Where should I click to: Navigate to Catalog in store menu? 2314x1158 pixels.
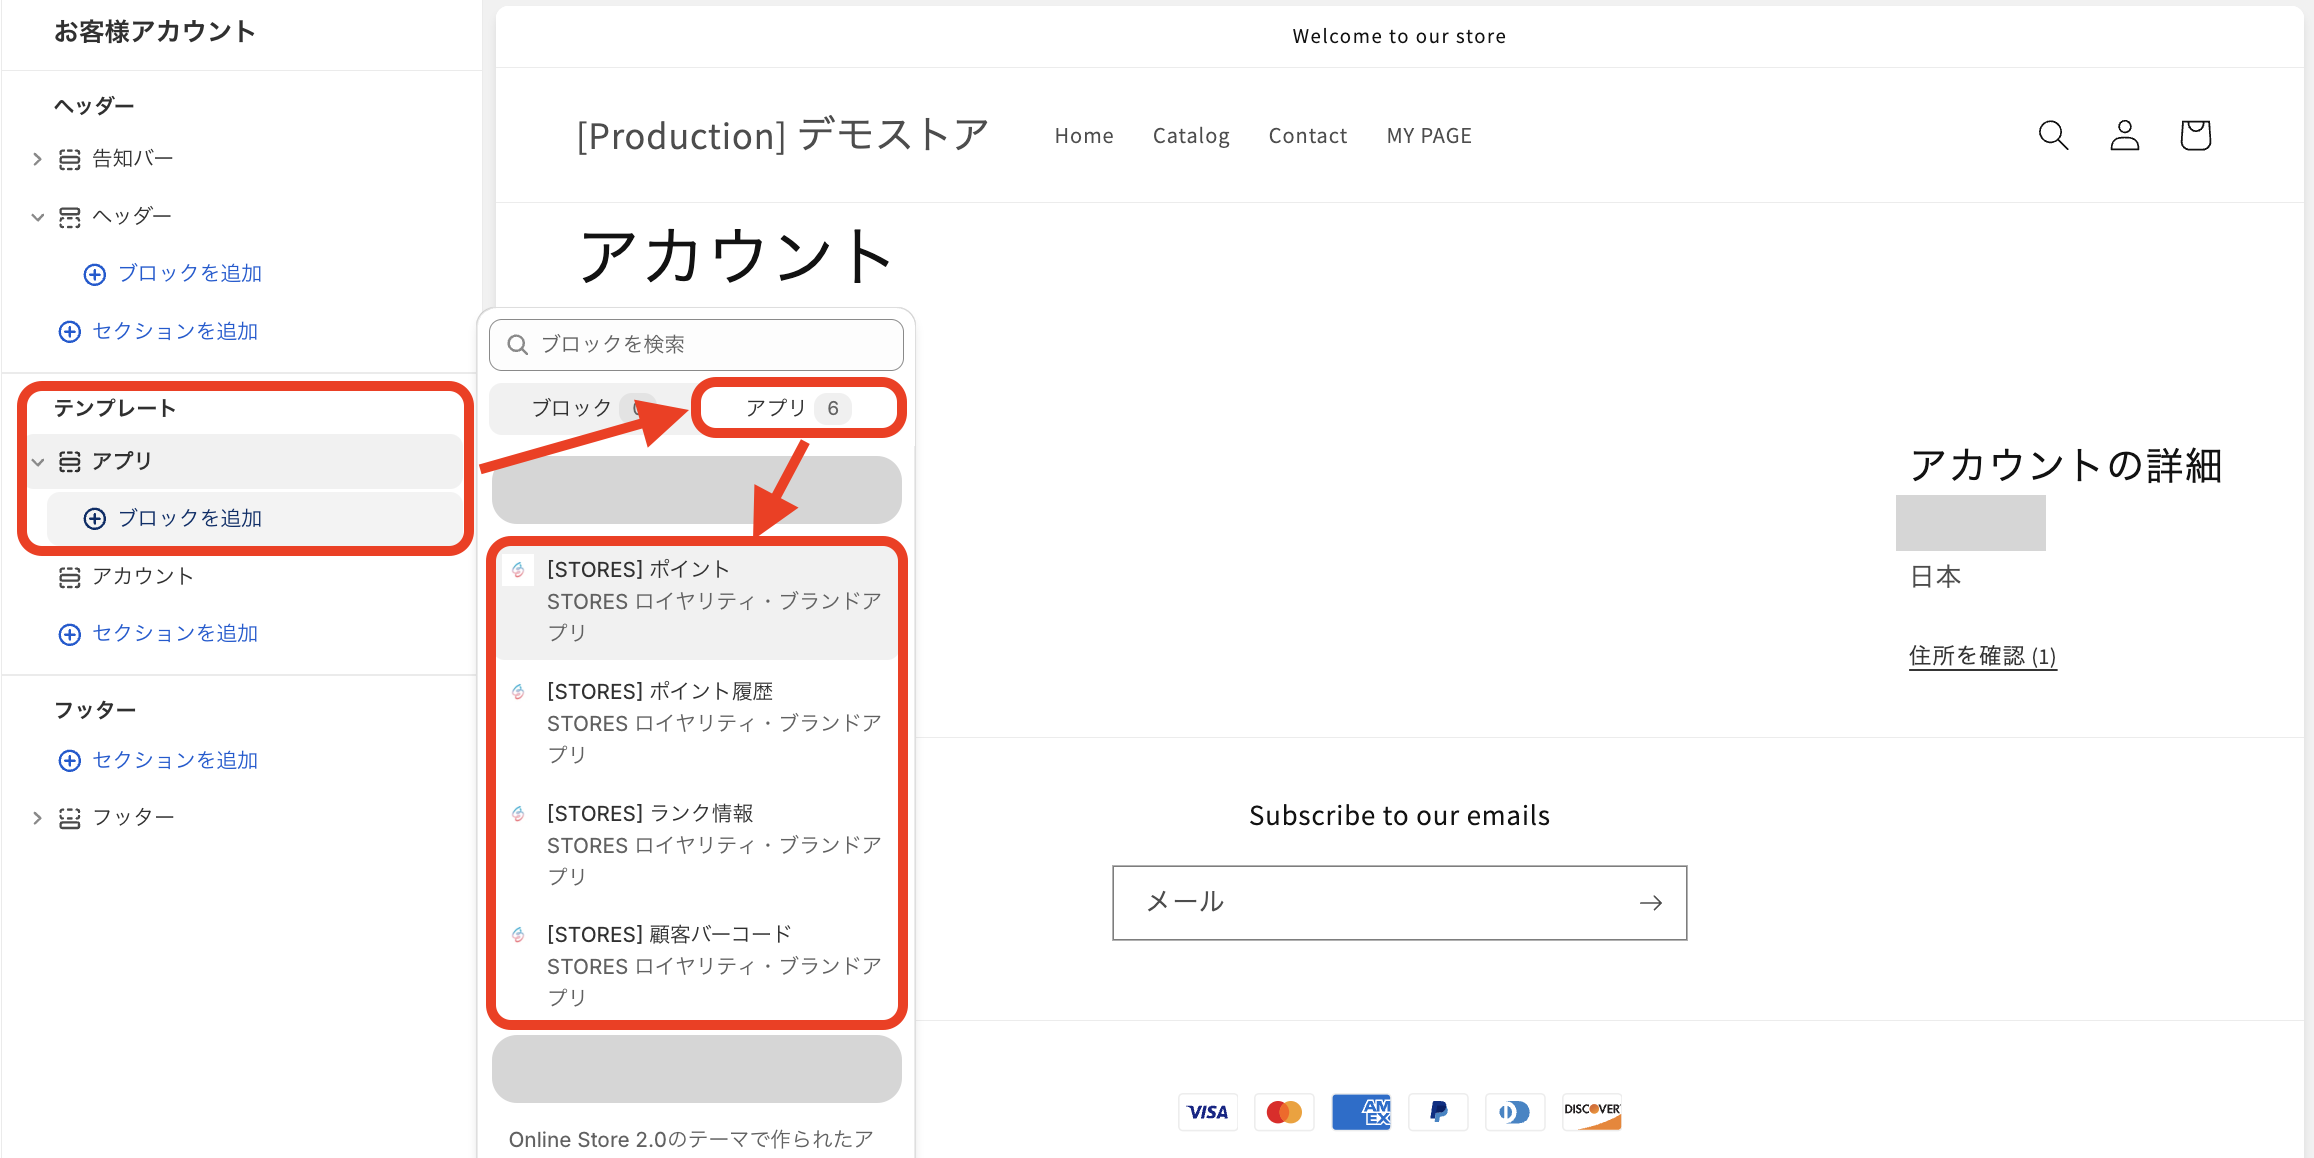1191,135
